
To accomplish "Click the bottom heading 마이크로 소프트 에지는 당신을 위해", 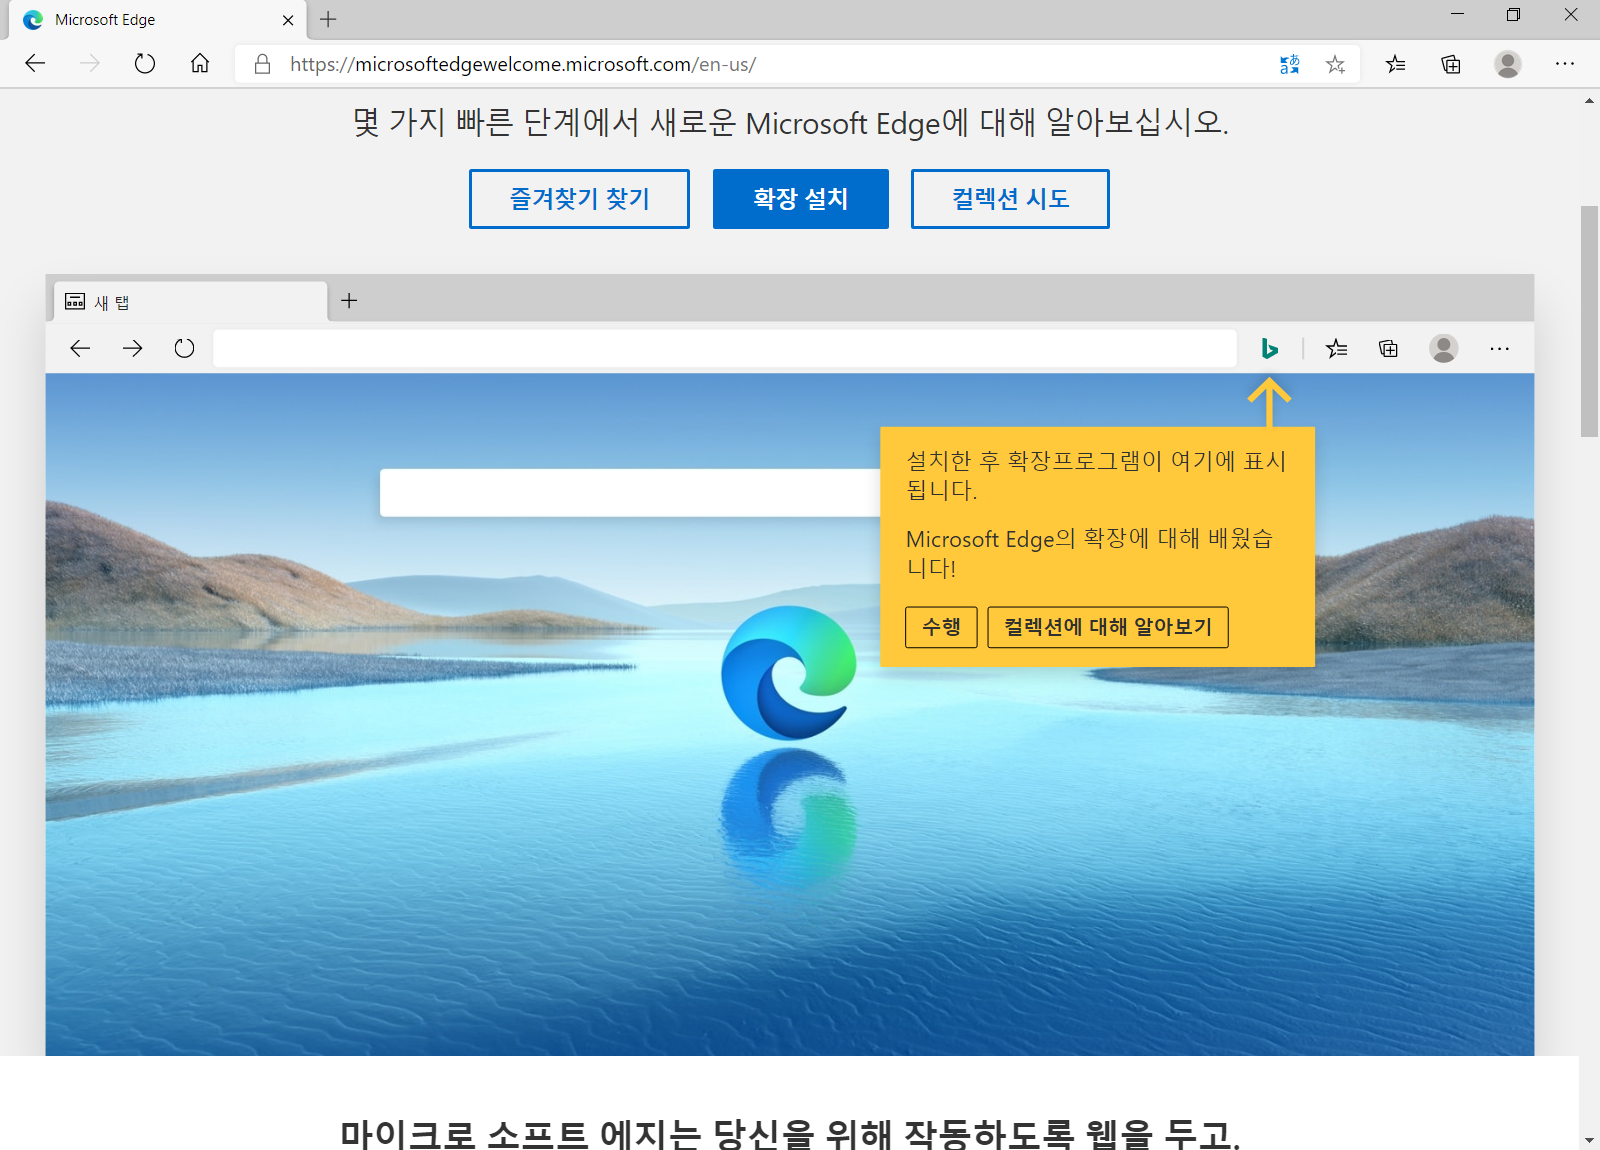I will point(790,1134).
